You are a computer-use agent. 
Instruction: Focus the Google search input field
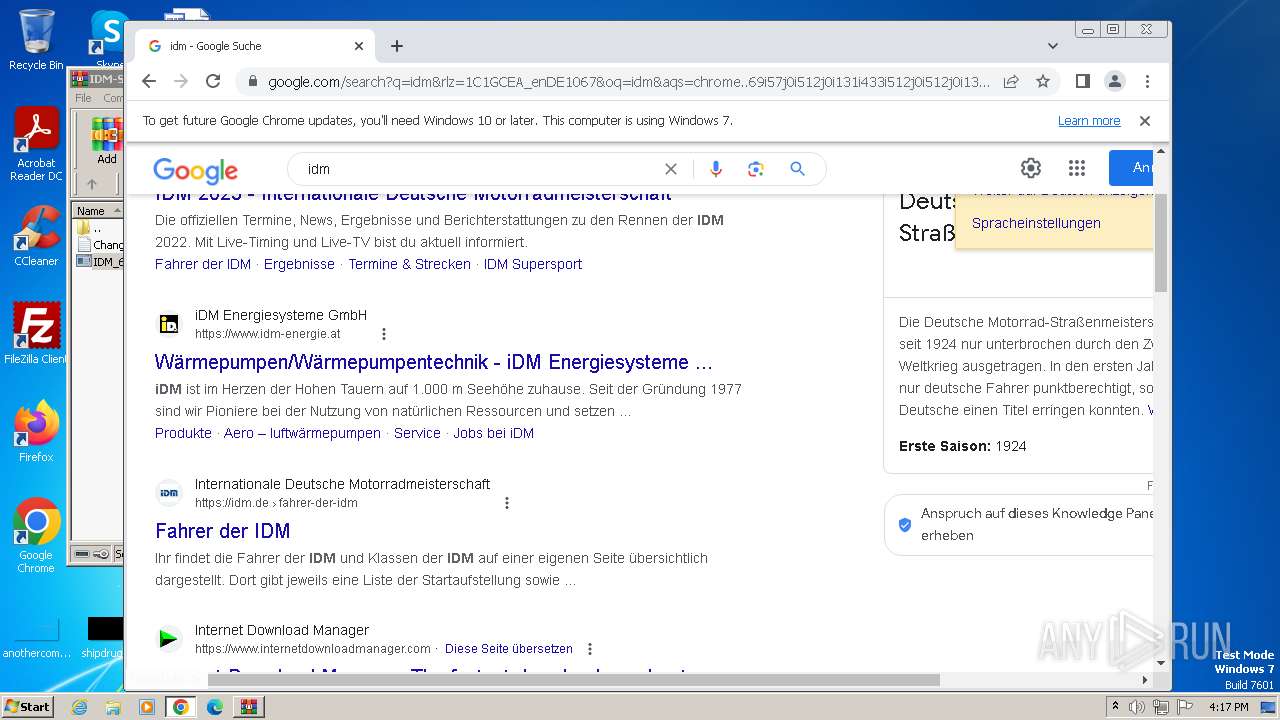point(480,169)
